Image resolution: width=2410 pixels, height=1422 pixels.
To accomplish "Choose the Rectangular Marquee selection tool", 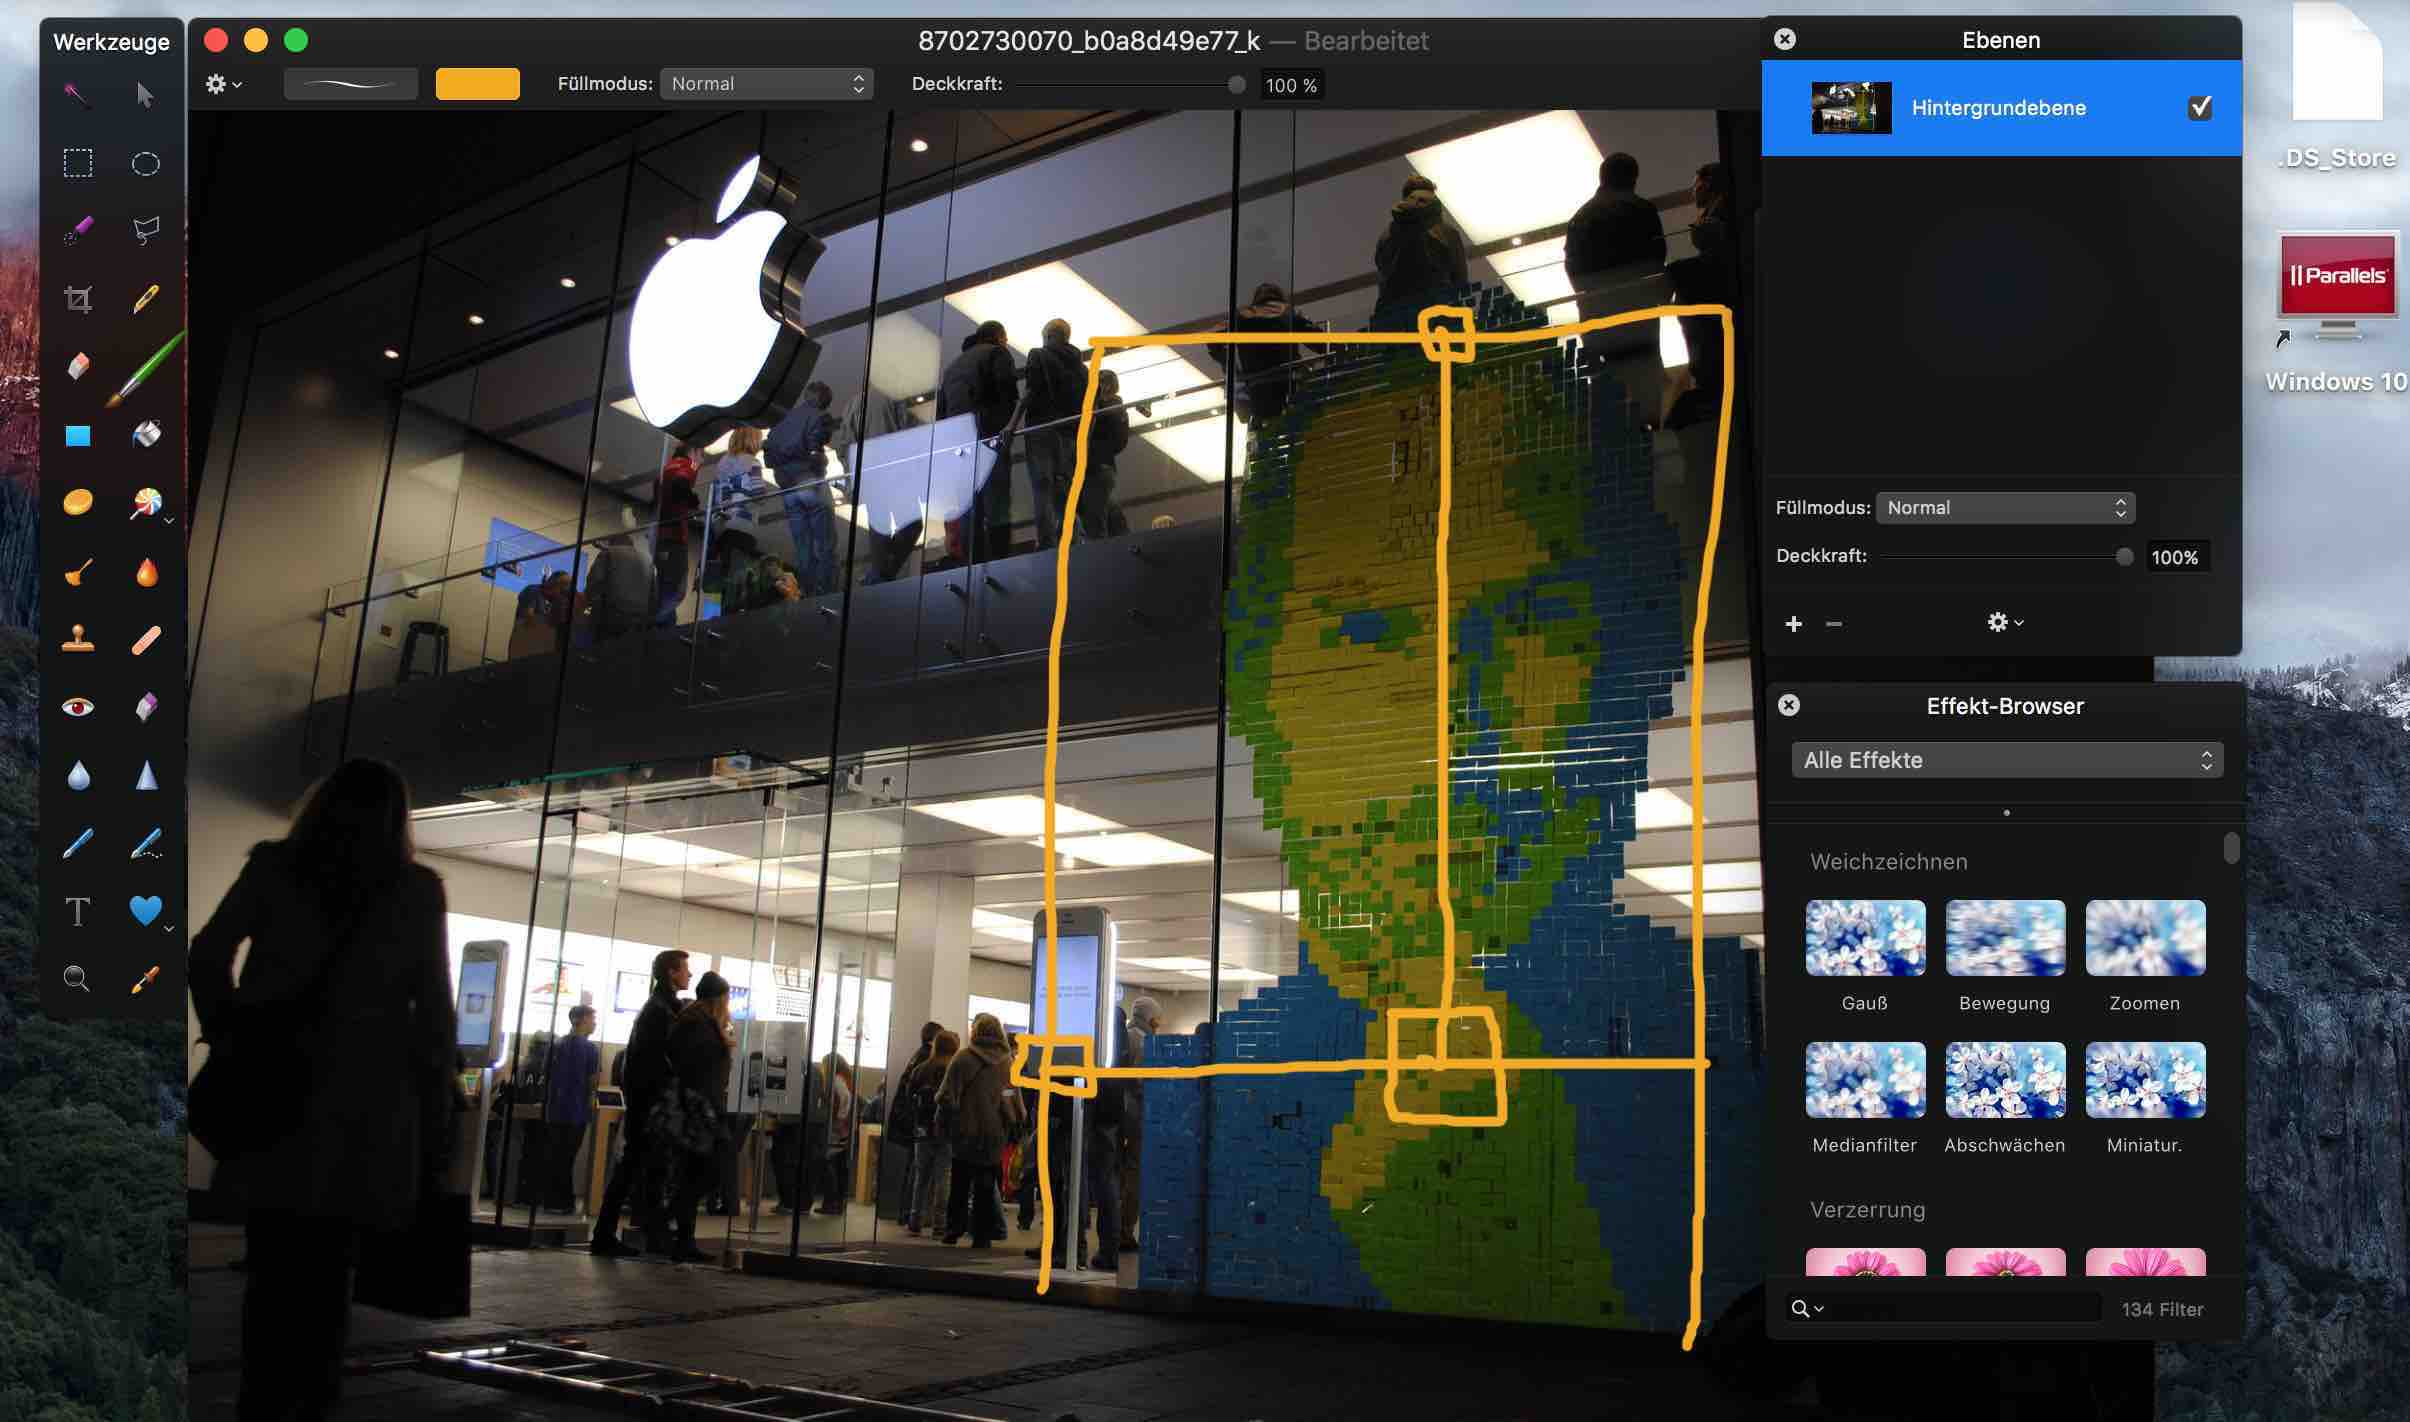I will click(x=77, y=163).
